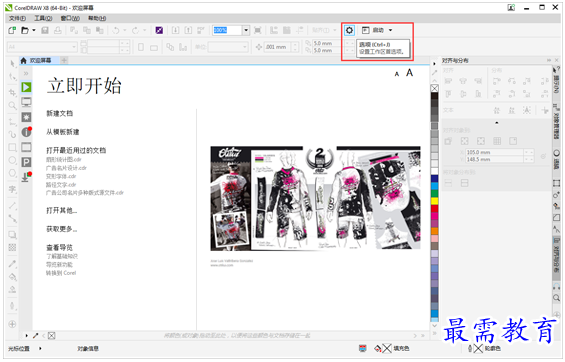Select the What's New star icon
This screenshot has height=362, width=565.
(x=26, y=117)
